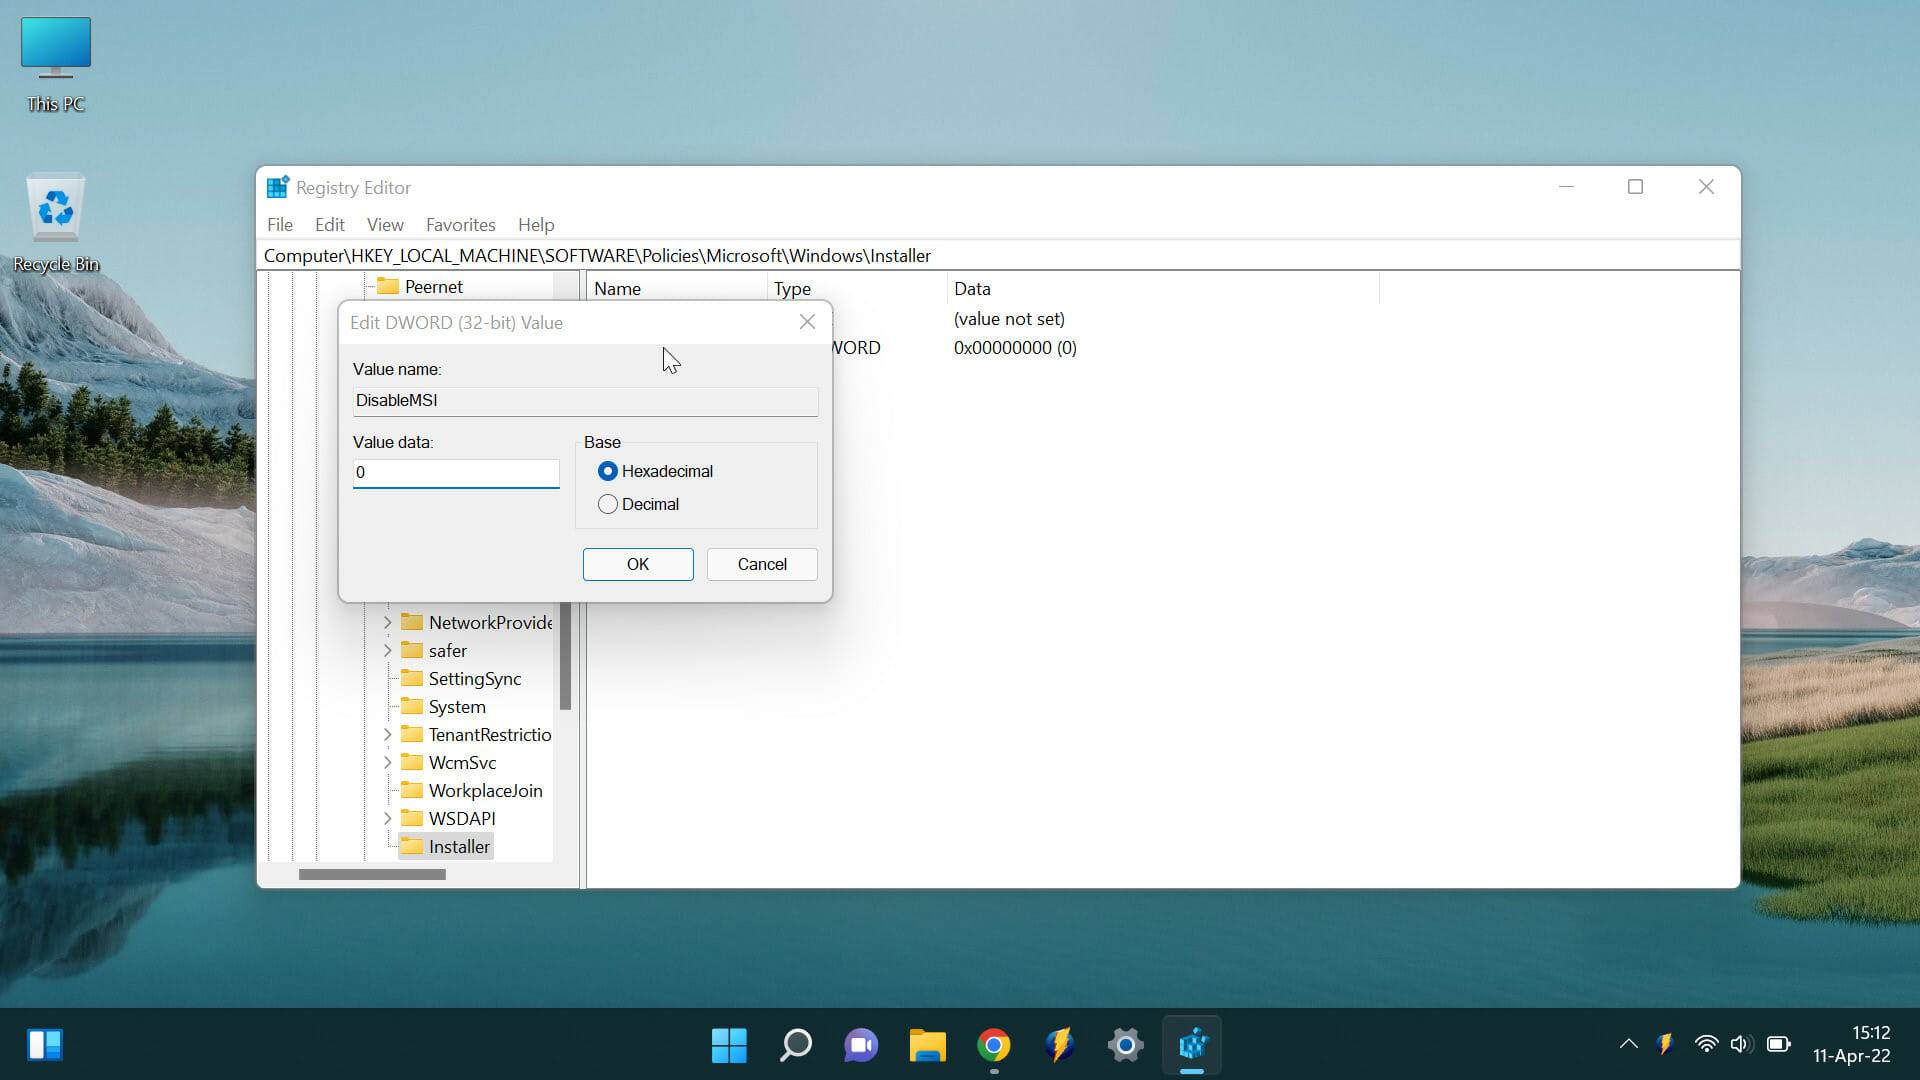Image resolution: width=1920 pixels, height=1080 pixels.
Task: Open Settings gear in taskbar
Action: click(x=1125, y=1045)
